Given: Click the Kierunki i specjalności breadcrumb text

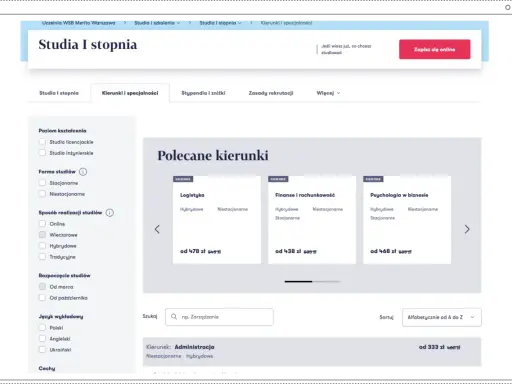Looking at the screenshot, I should coord(286,23).
